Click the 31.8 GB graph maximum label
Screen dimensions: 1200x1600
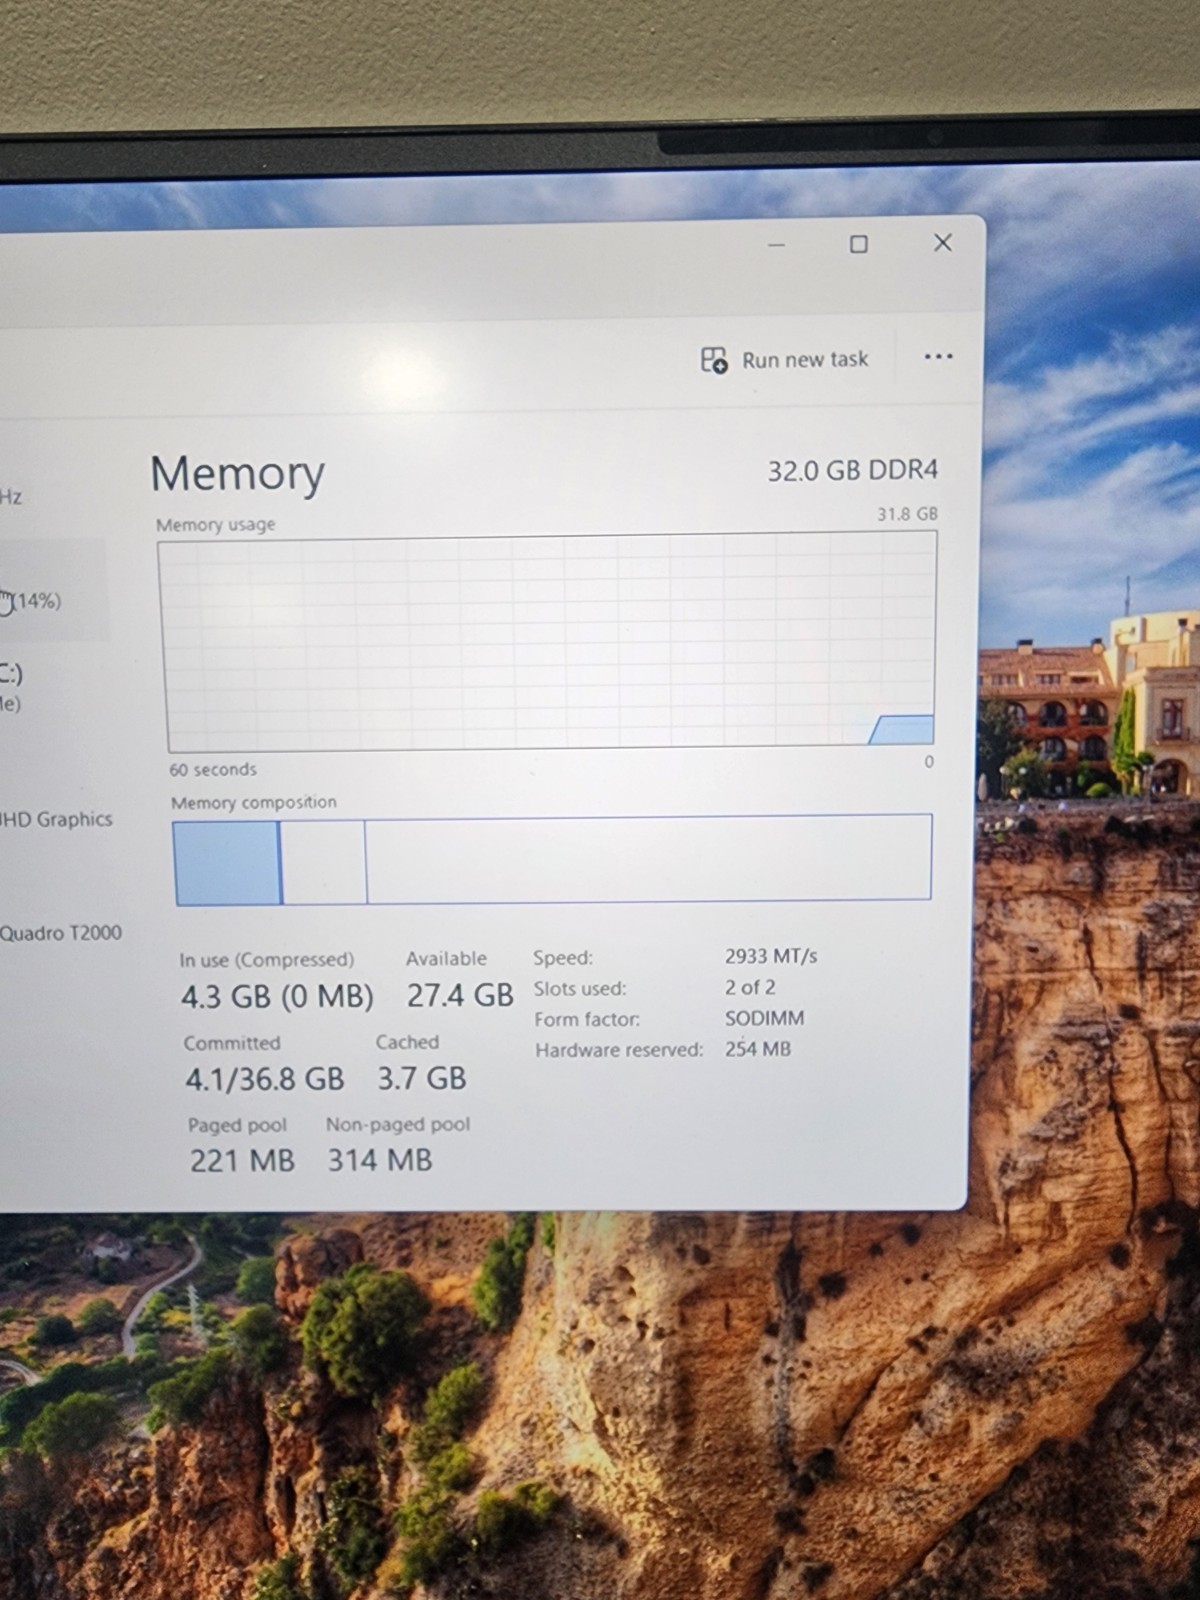tap(907, 514)
